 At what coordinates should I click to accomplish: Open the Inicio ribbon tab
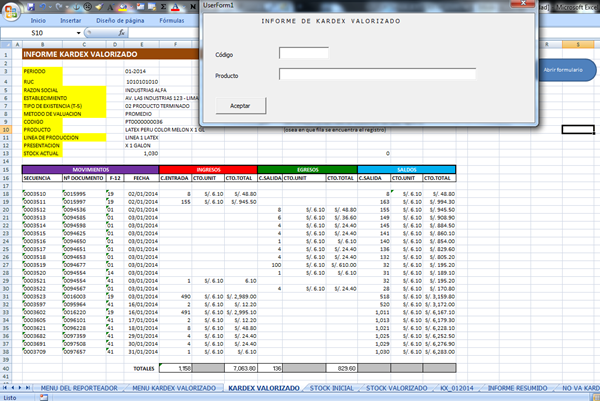click(x=37, y=19)
